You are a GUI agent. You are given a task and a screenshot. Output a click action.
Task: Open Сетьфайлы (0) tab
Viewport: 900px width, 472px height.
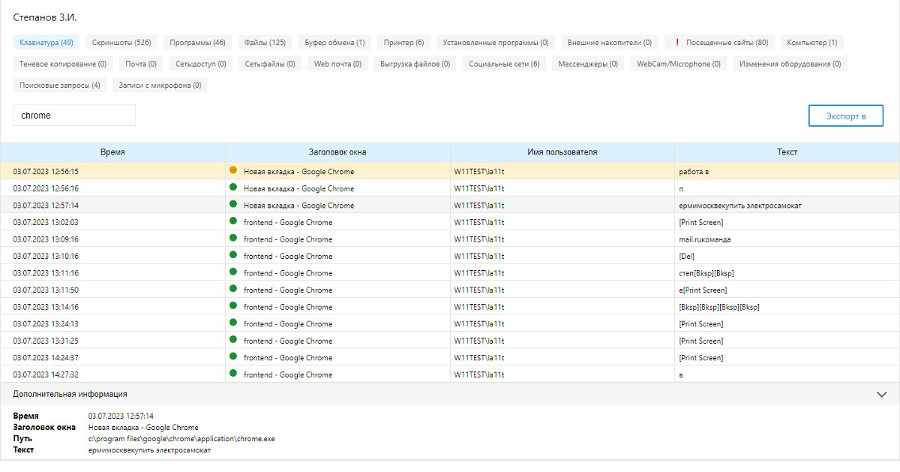[x=270, y=64]
